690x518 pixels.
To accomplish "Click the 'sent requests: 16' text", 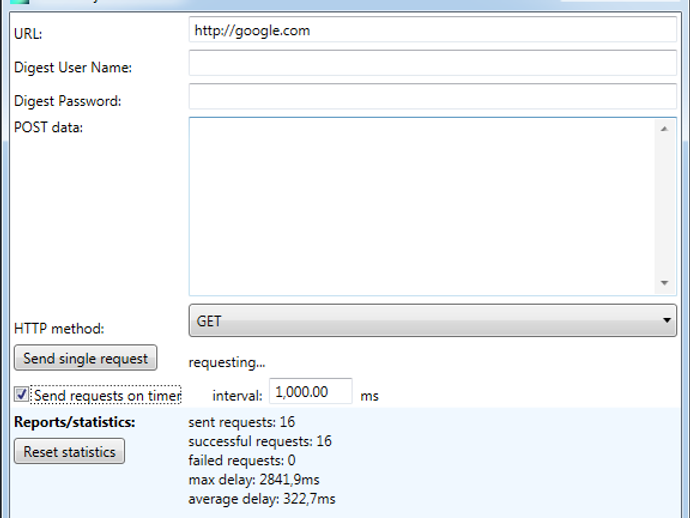I will [242, 422].
